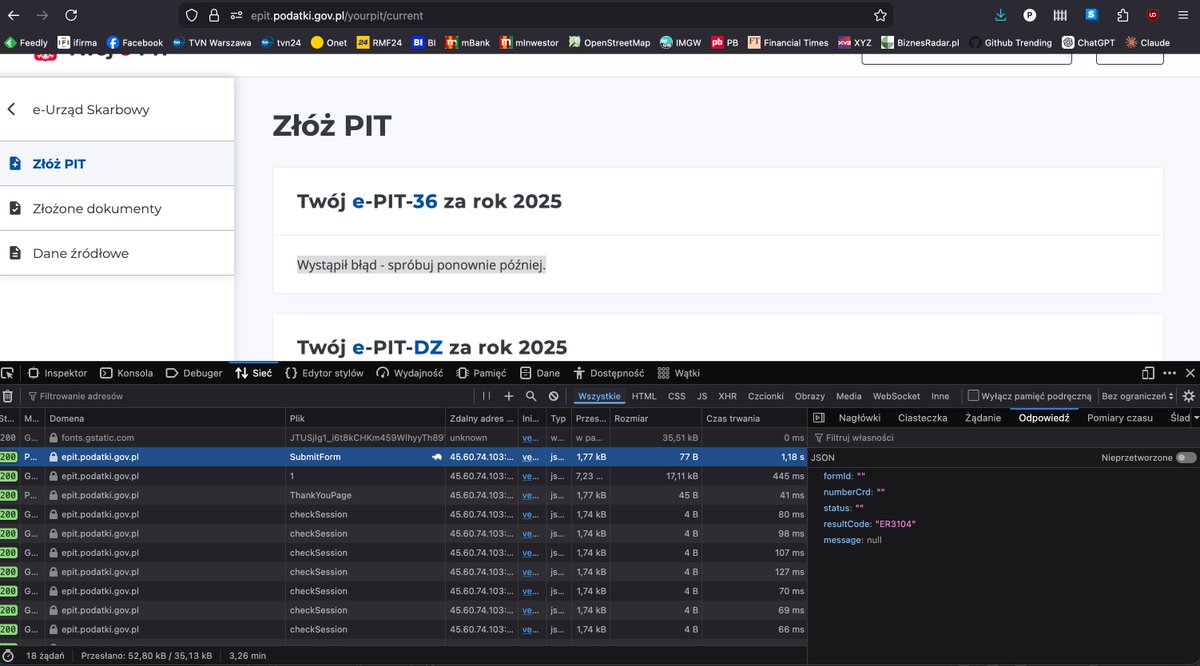Open request blocking icon in network toolbar

point(553,396)
